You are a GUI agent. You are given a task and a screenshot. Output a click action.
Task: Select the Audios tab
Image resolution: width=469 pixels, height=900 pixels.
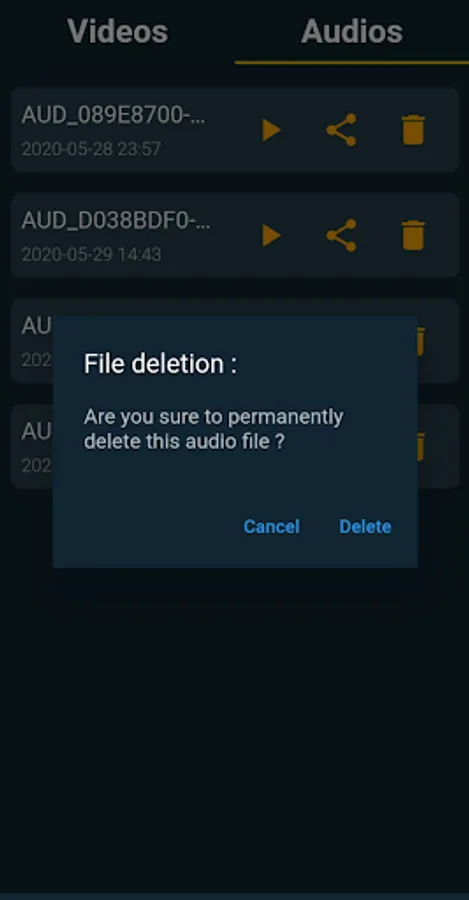[x=352, y=31]
